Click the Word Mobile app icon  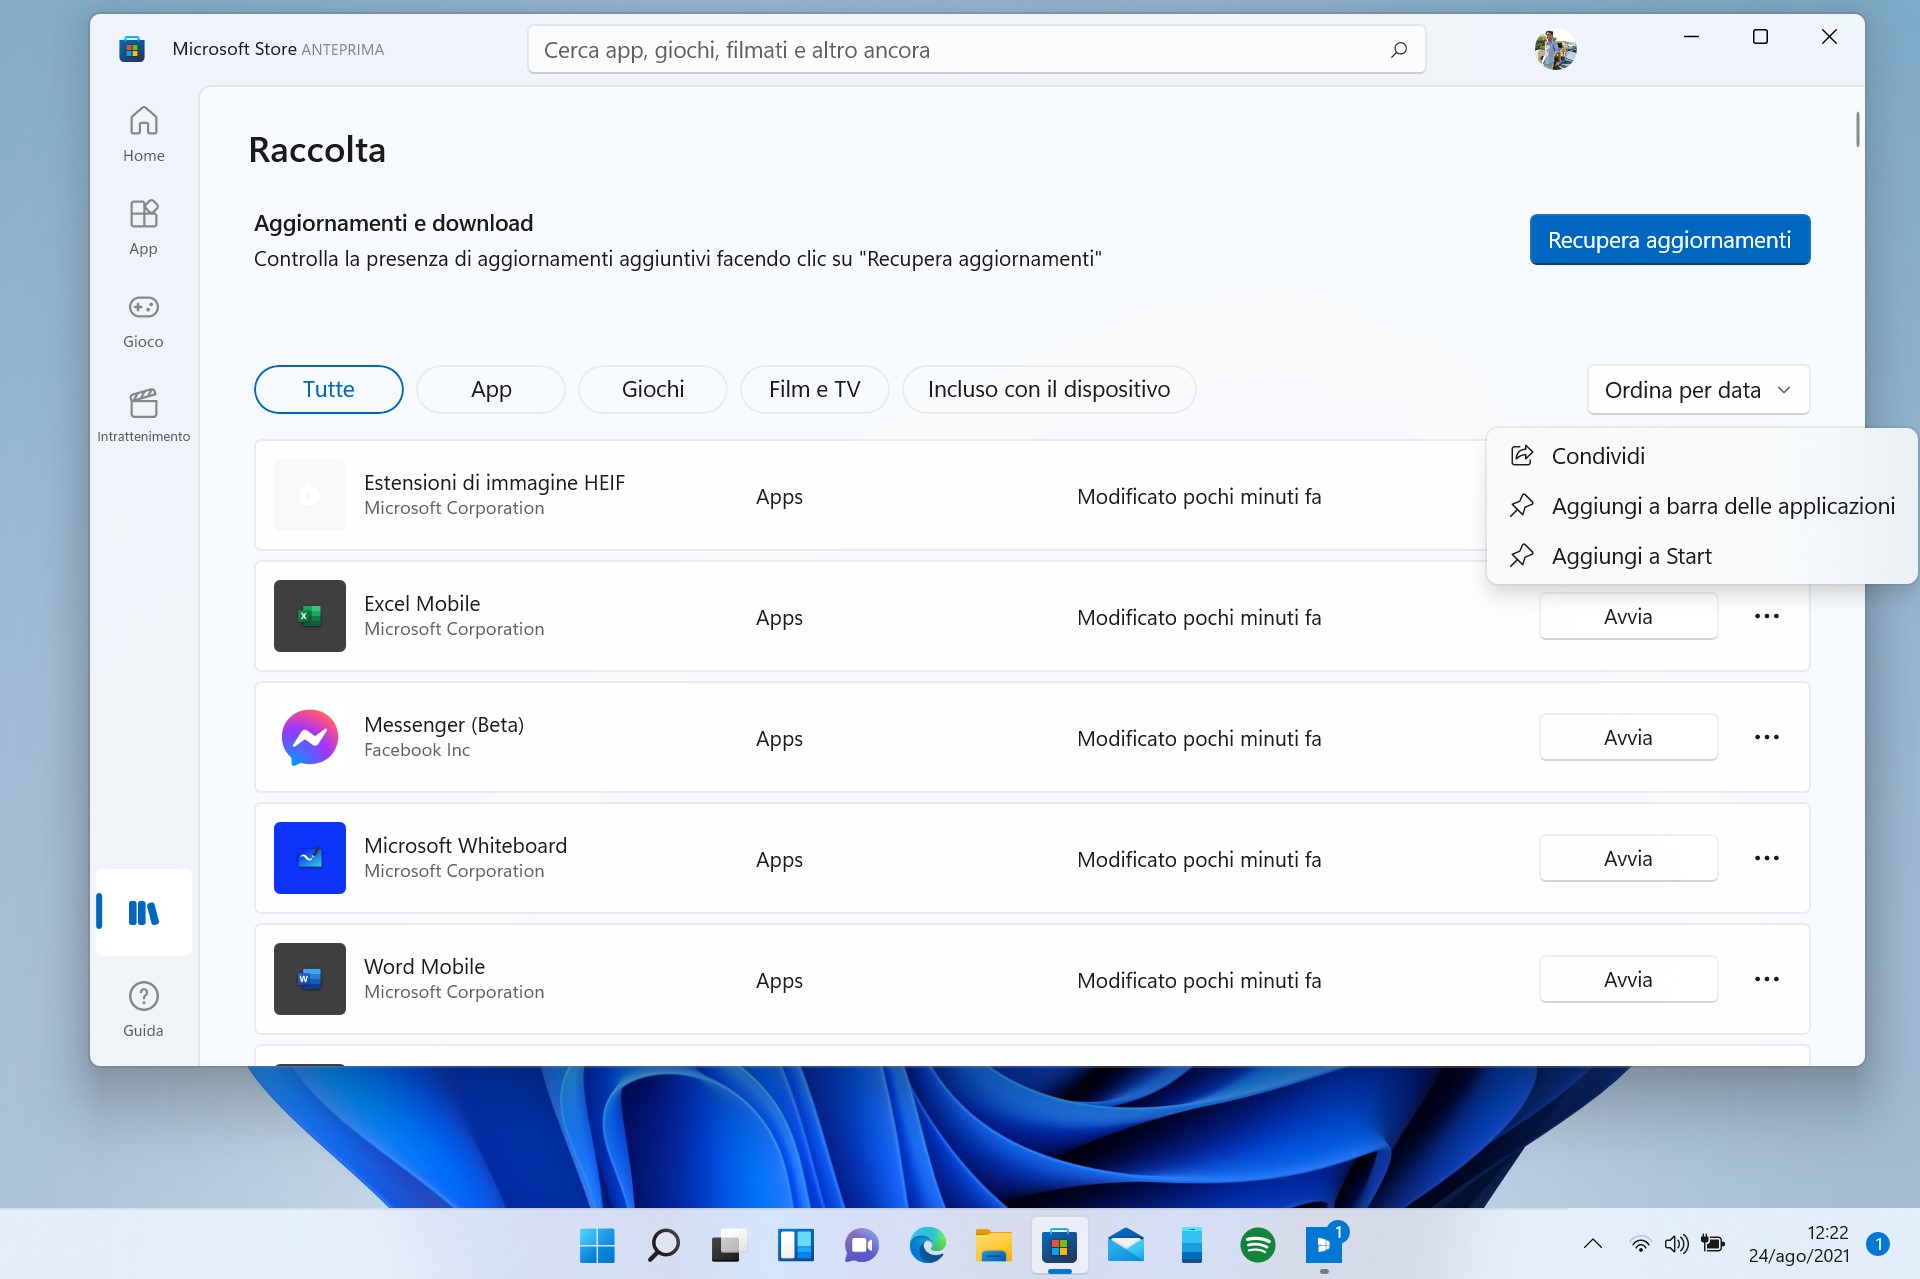(x=310, y=979)
